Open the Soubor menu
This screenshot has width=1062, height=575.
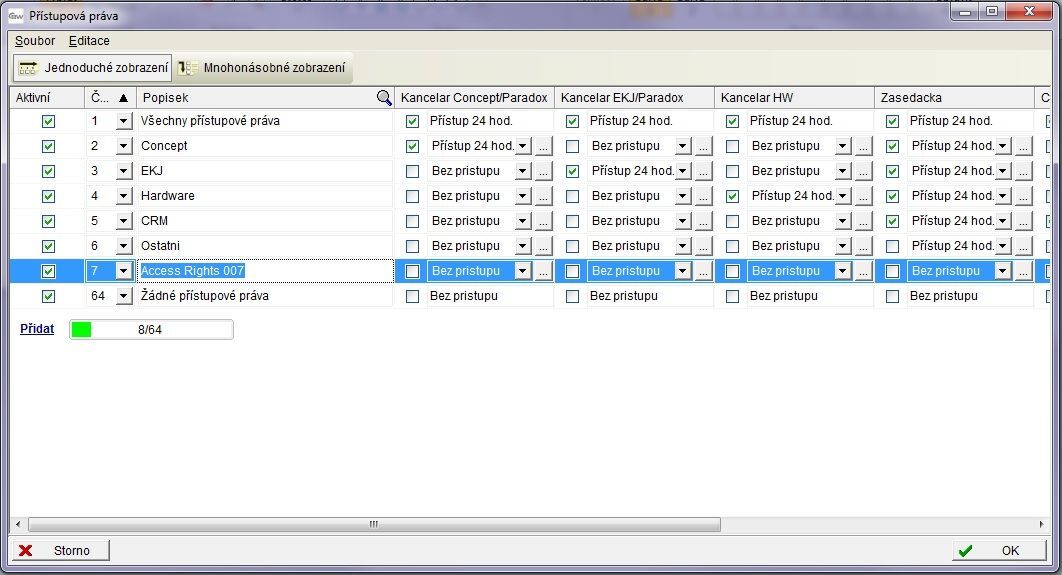tap(35, 41)
